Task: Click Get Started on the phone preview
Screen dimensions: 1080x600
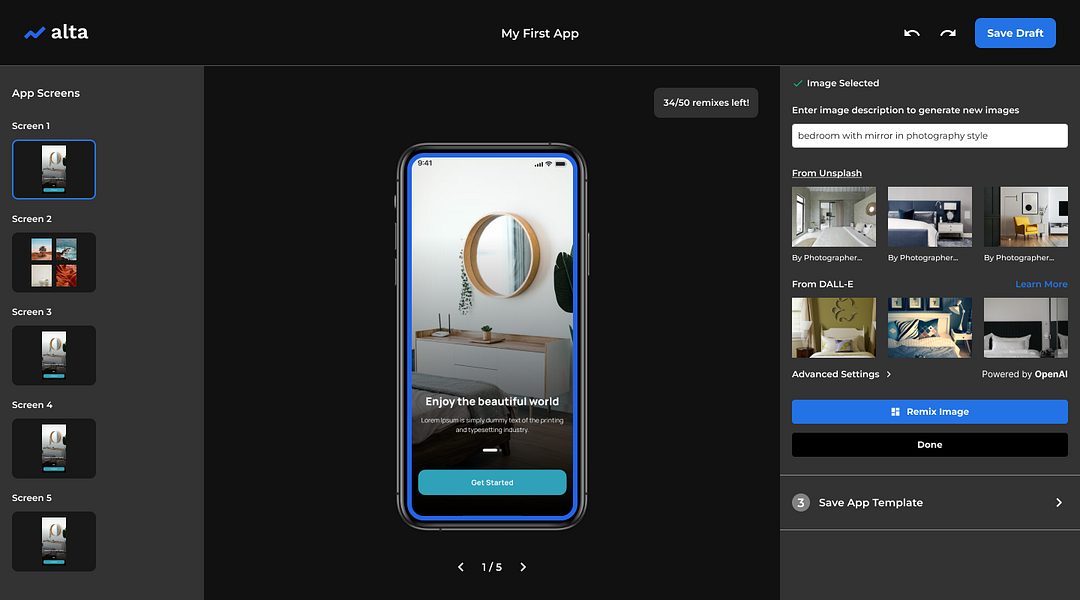Action: [x=491, y=482]
